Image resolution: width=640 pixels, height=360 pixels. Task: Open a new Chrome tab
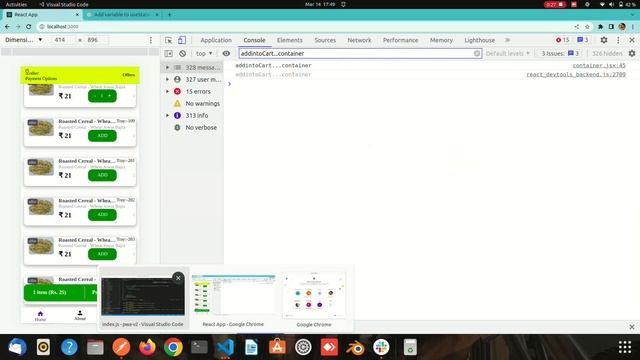[x=169, y=14]
